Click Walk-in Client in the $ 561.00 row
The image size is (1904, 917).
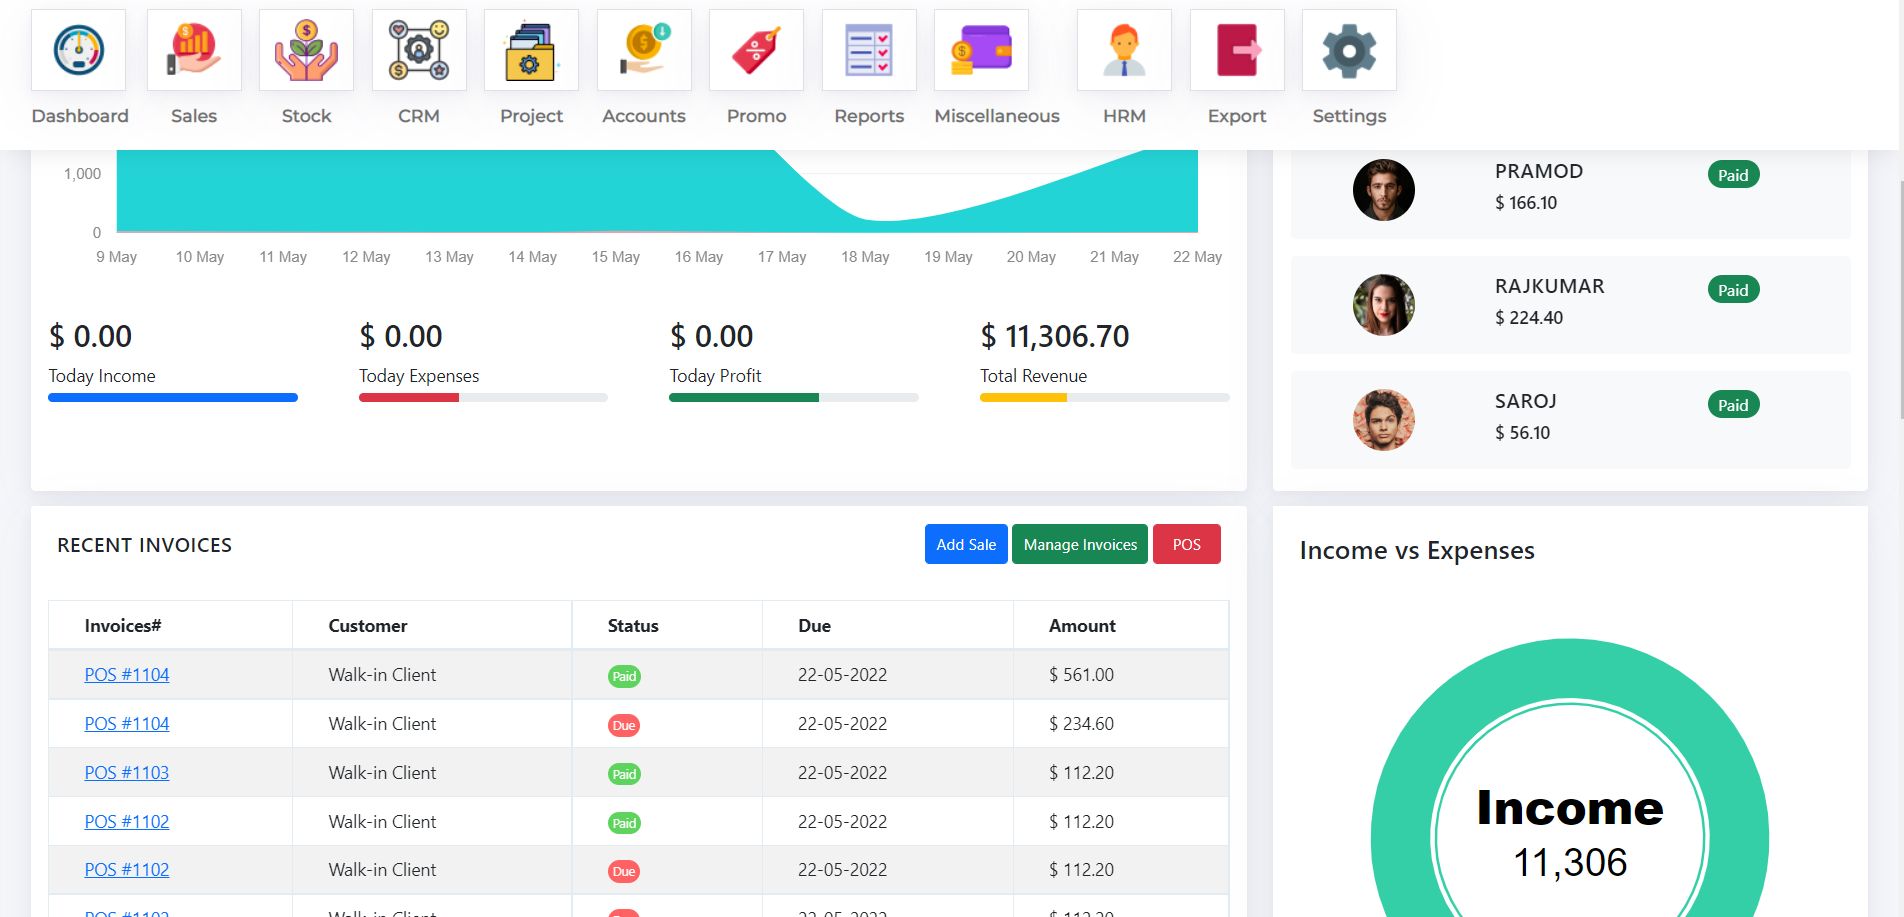tap(382, 675)
